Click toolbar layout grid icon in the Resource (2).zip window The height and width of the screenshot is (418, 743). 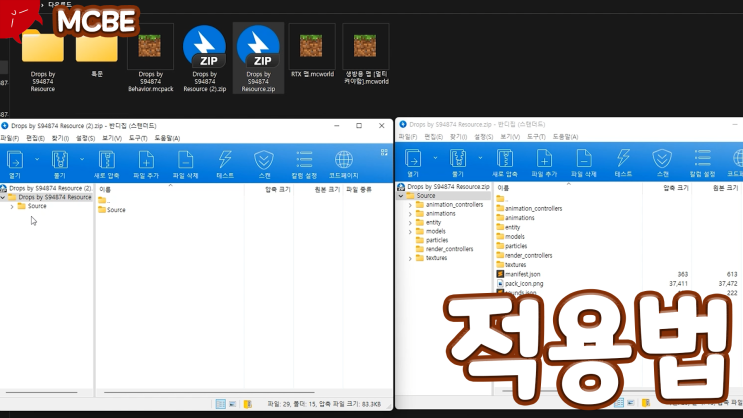[384, 152]
